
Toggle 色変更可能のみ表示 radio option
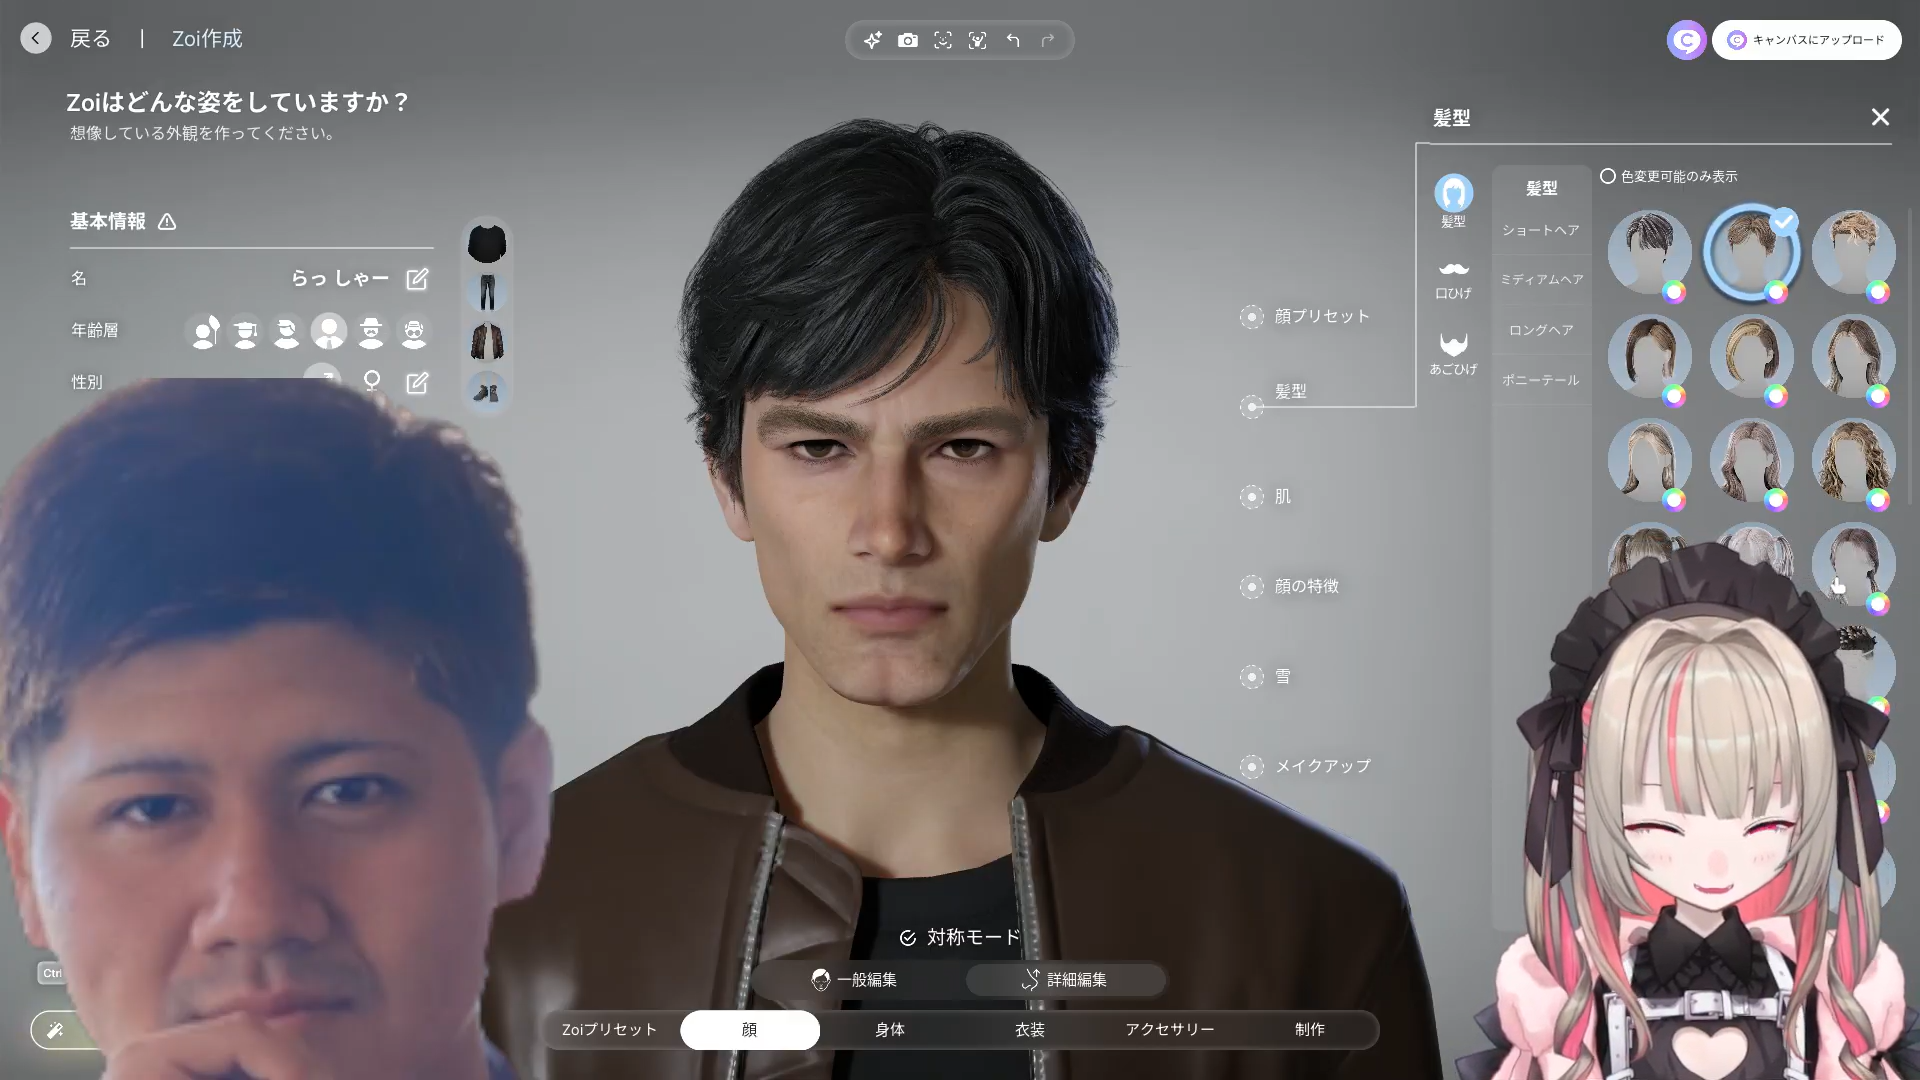1608,176
